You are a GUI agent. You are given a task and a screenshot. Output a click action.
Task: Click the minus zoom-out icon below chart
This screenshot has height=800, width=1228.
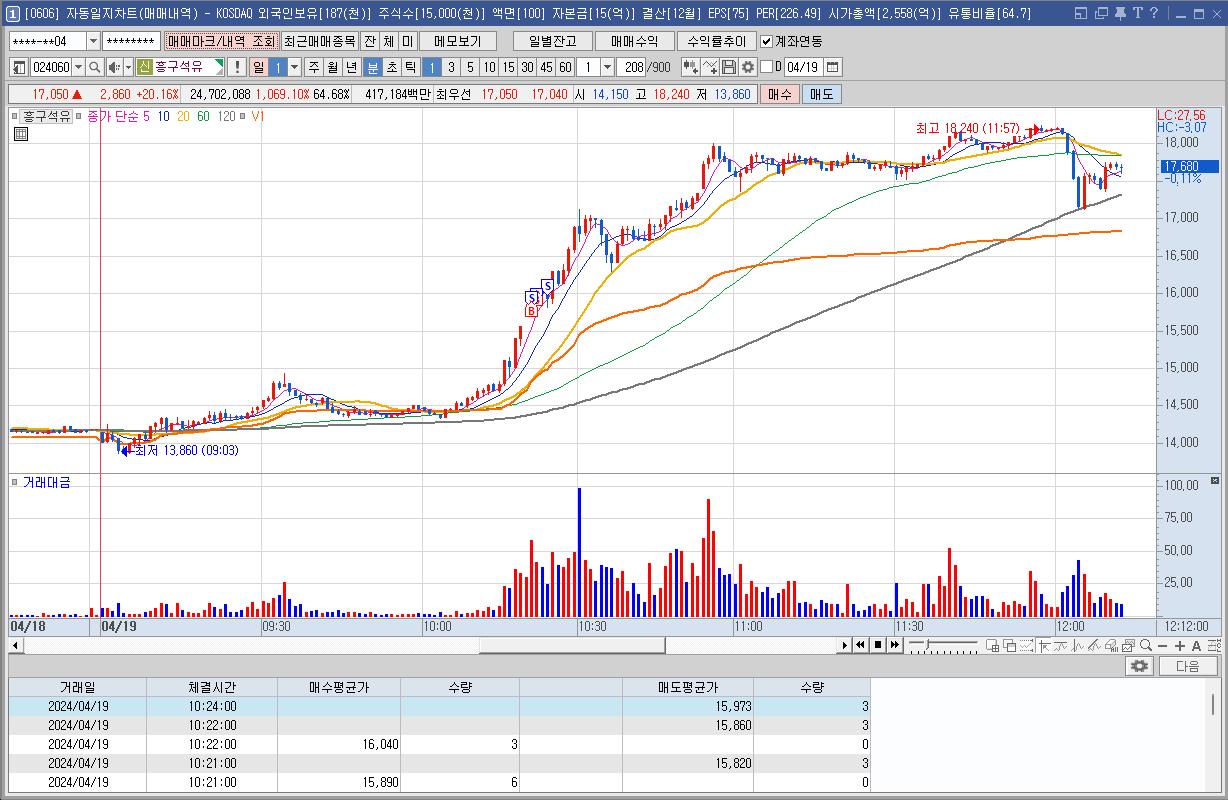1162,645
